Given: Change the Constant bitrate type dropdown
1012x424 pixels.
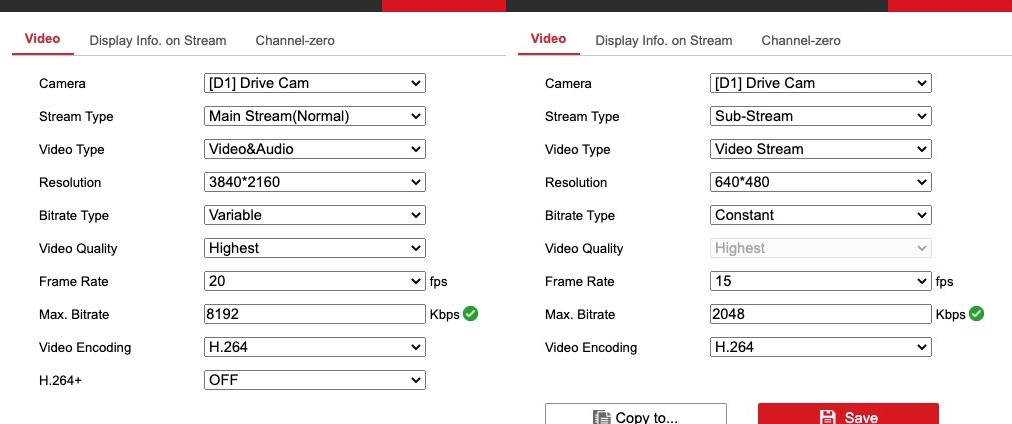Looking at the screenshot, I should click(820, 215).
